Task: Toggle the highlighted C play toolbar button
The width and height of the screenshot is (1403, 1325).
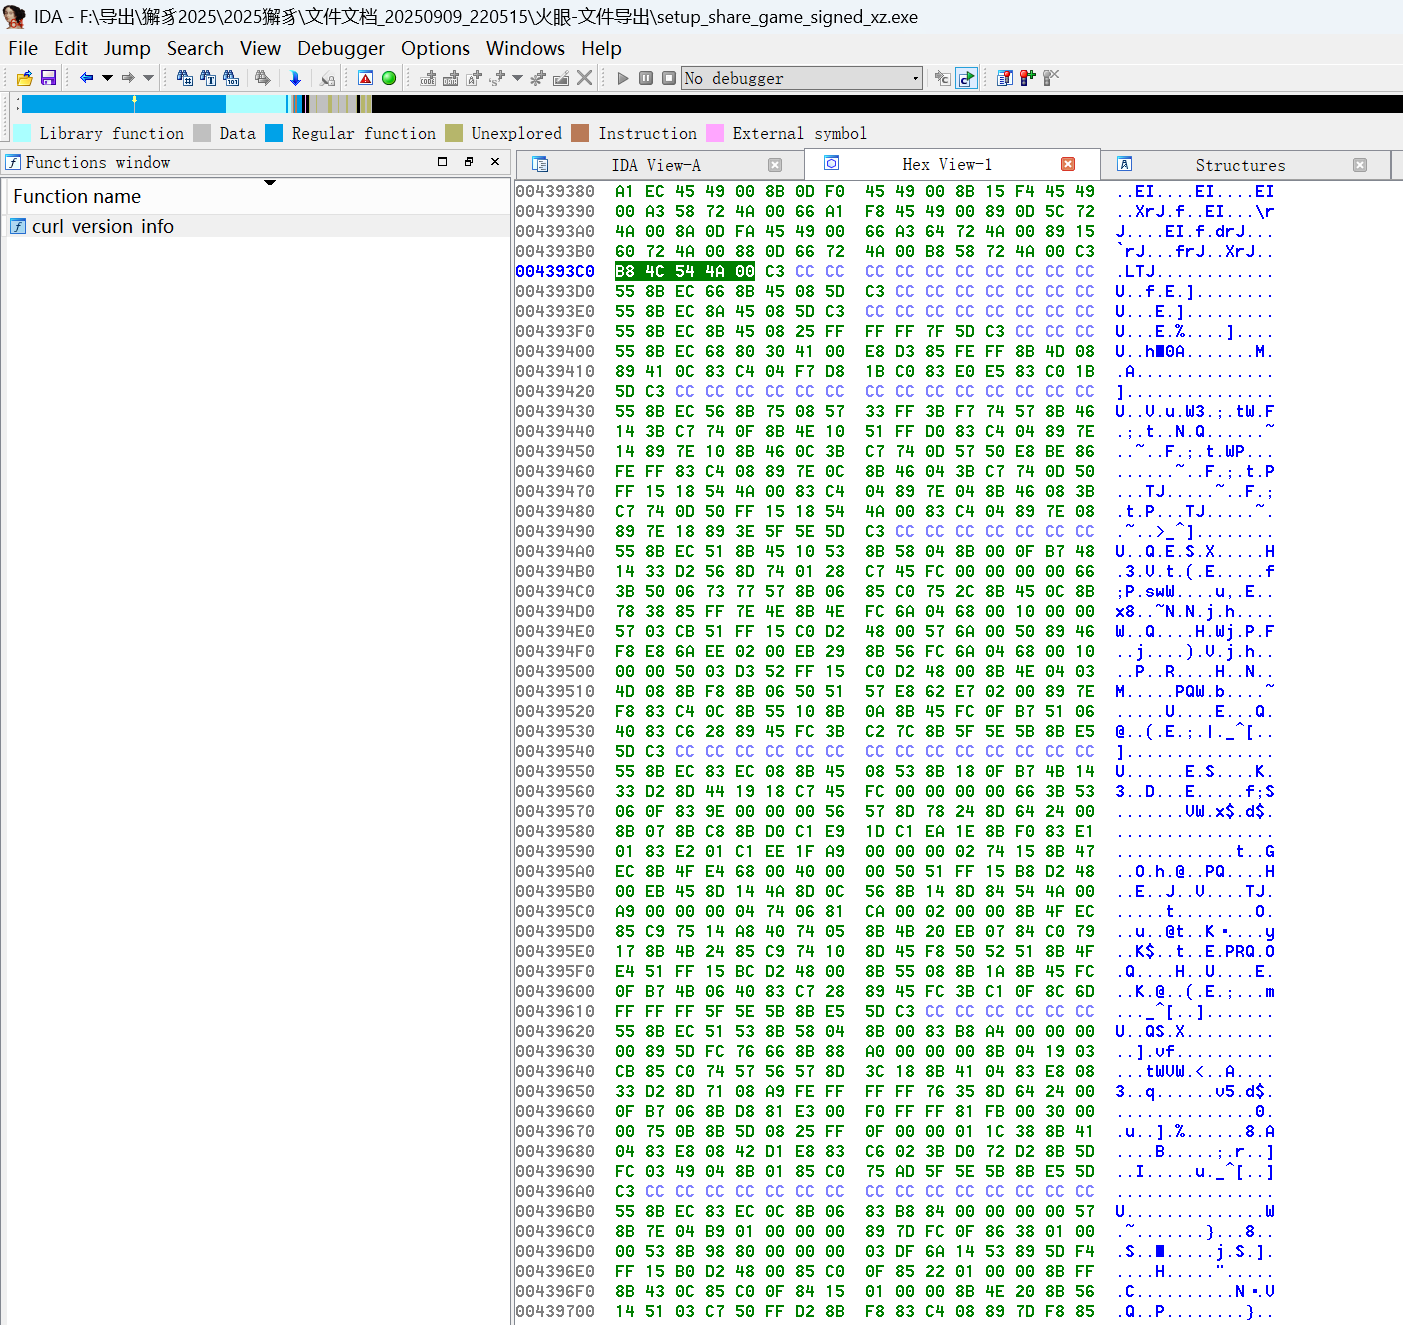Action: tap(966, 78)
